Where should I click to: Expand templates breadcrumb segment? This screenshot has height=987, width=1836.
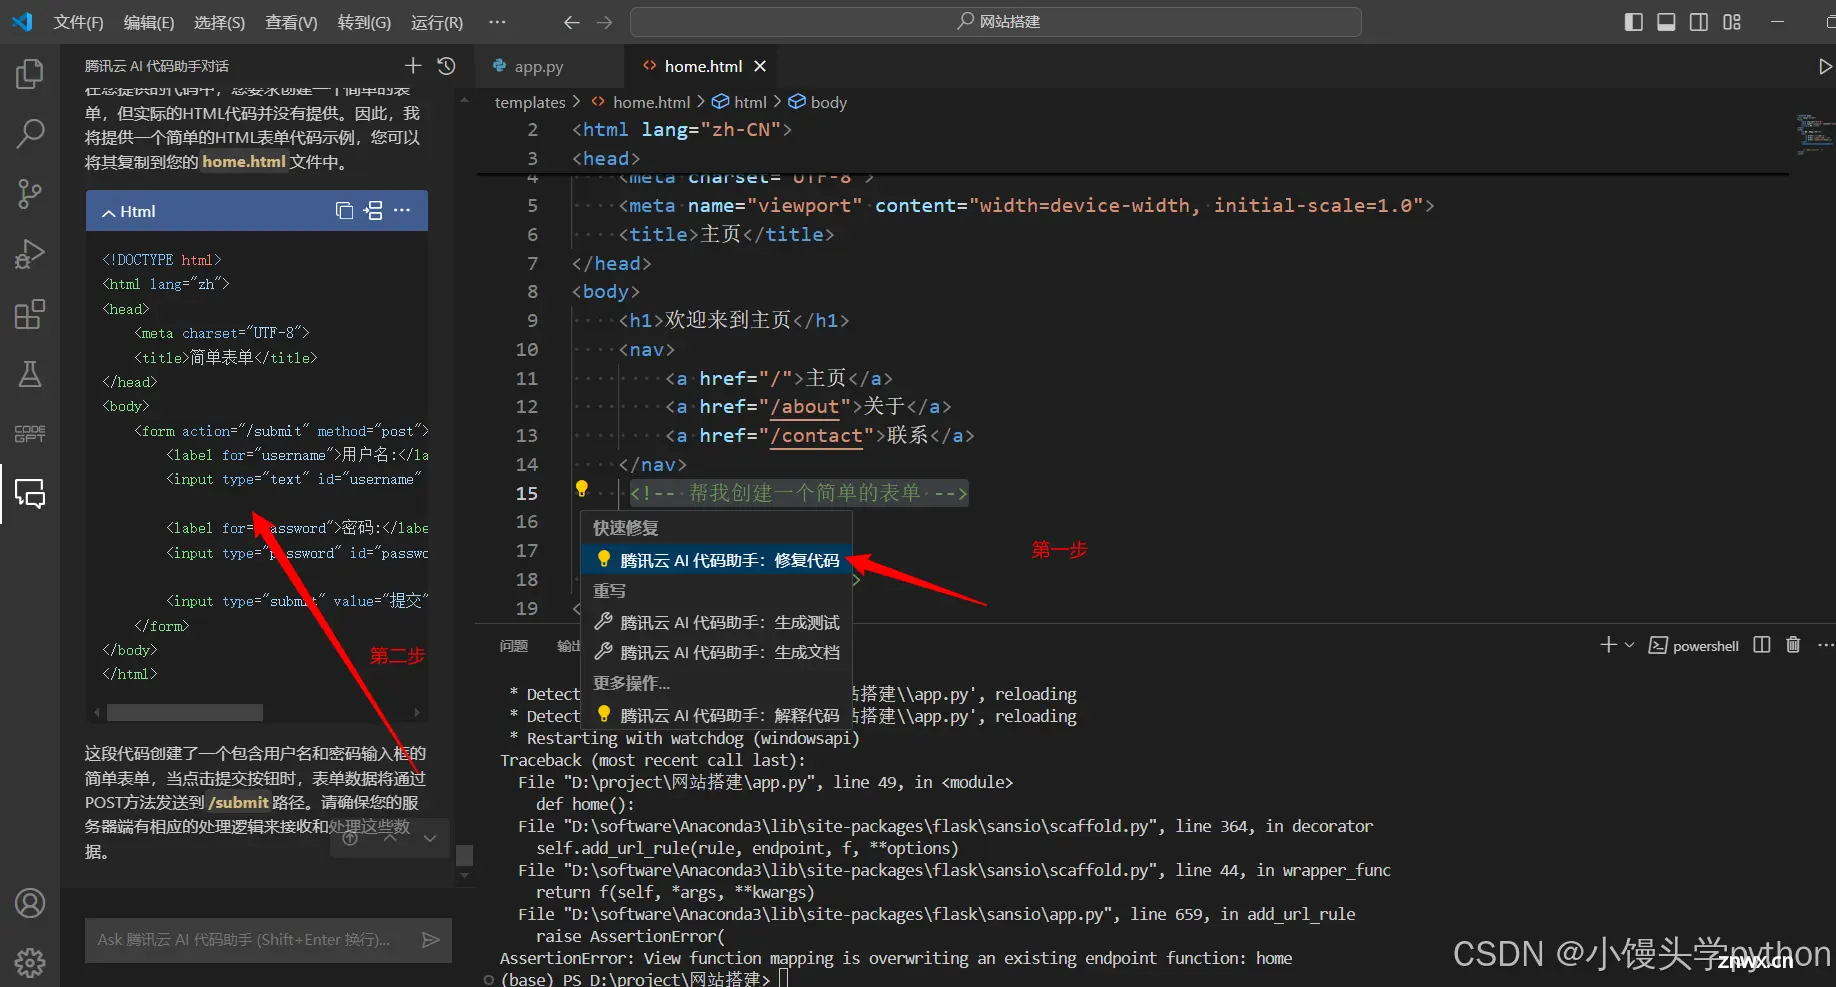[530, 102]
